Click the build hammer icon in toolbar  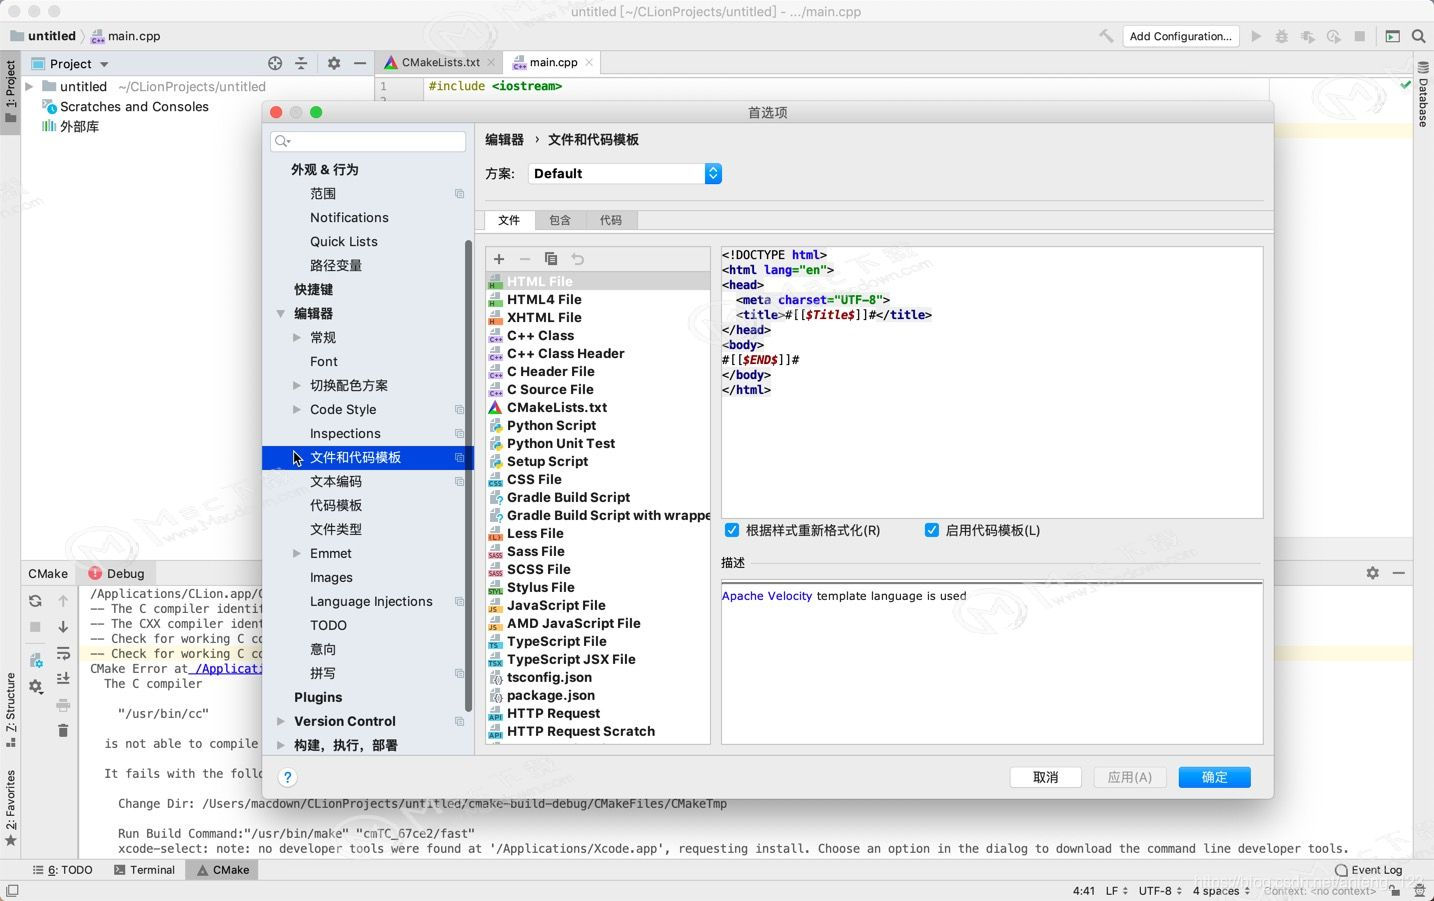[x=1106, y=36]
